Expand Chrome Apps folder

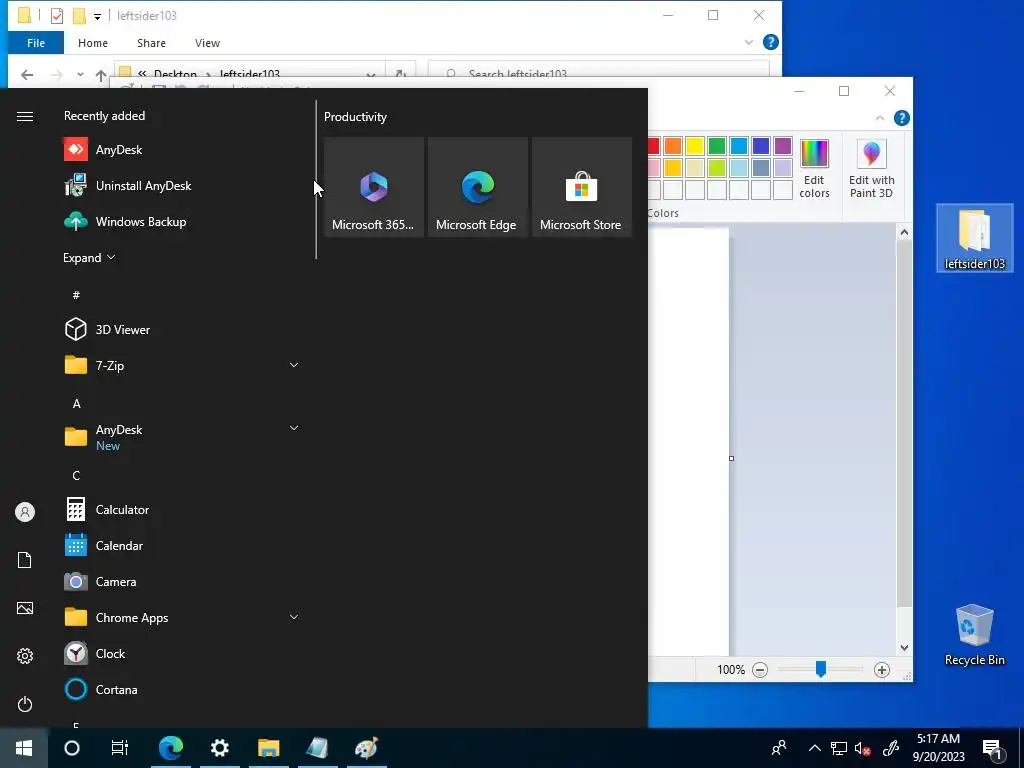(x=294, y=617)
